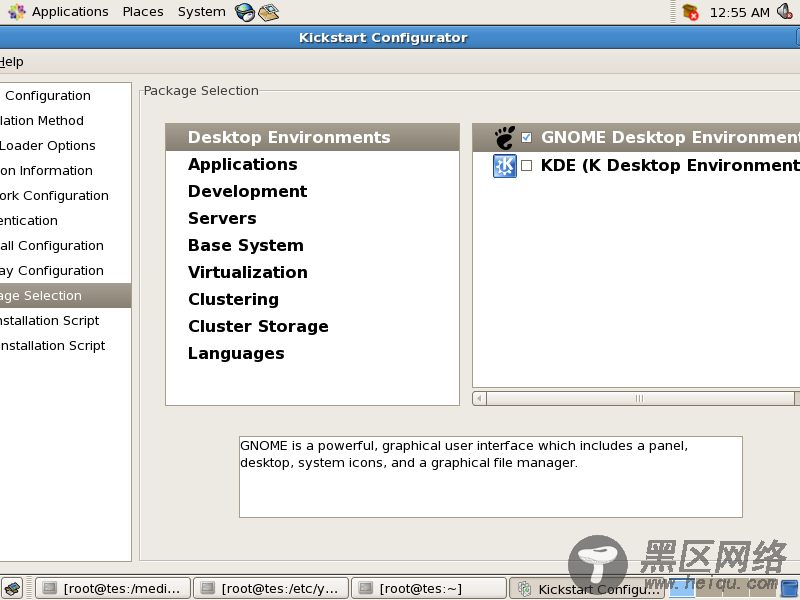Click the show desktop icon in taskbar

pyautogui.click(x=13, y=589)
